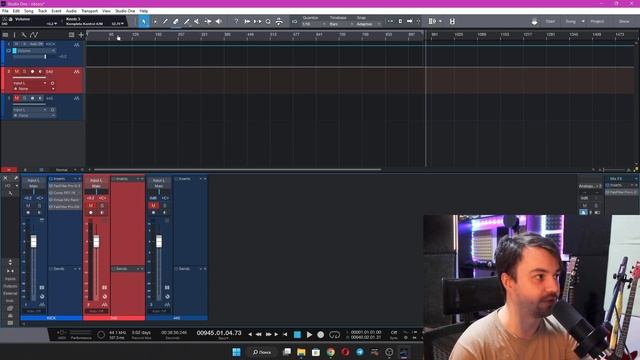The image size is (640, 360).
Task: Select the Mute tool
Action: (x=197, y=21)
